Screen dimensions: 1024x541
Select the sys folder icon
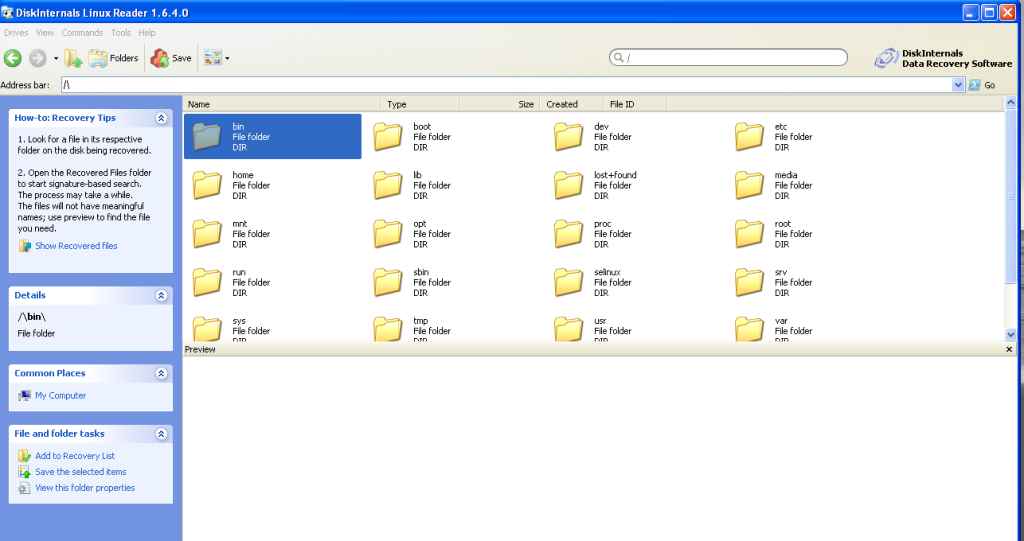pyautogui.click(x=207, y=329)
